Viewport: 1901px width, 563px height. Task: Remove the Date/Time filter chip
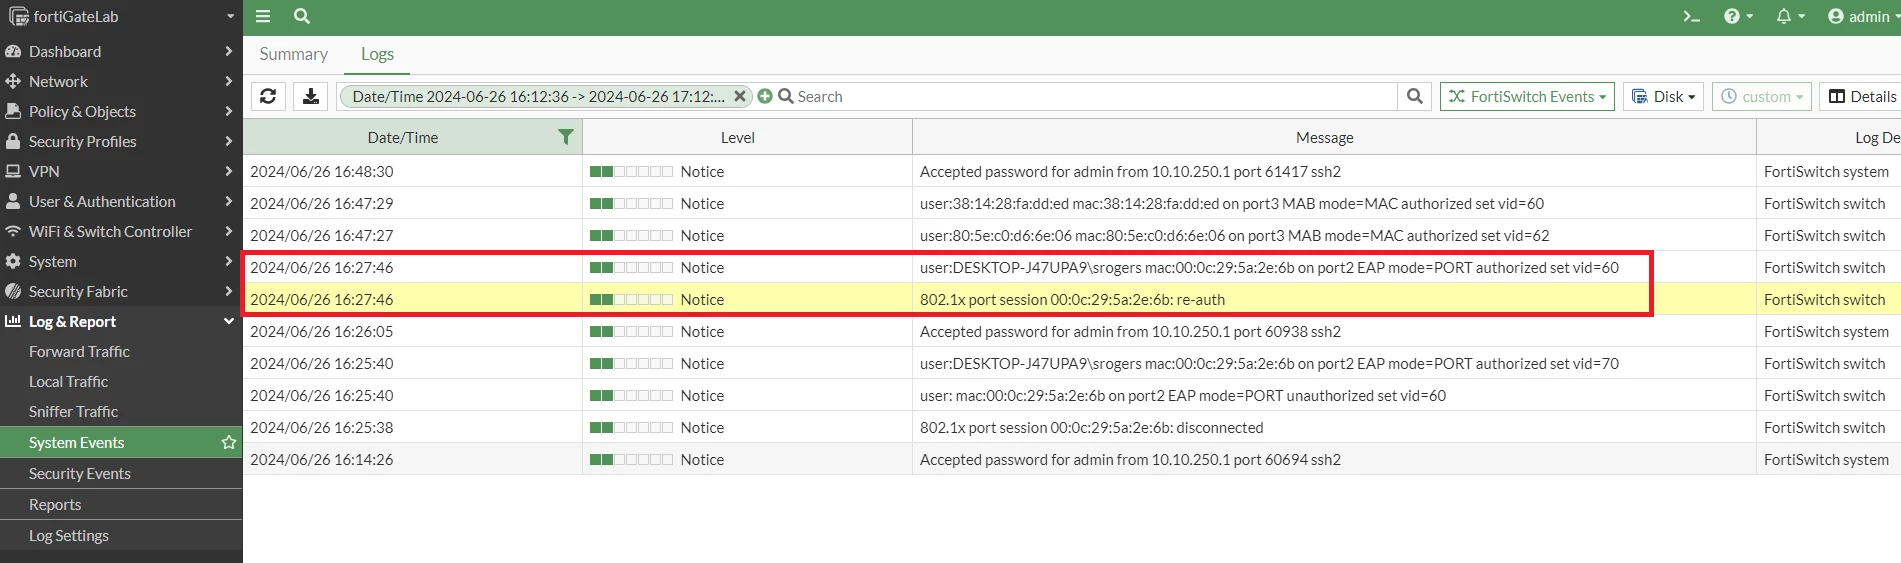[x=740, y=96]
